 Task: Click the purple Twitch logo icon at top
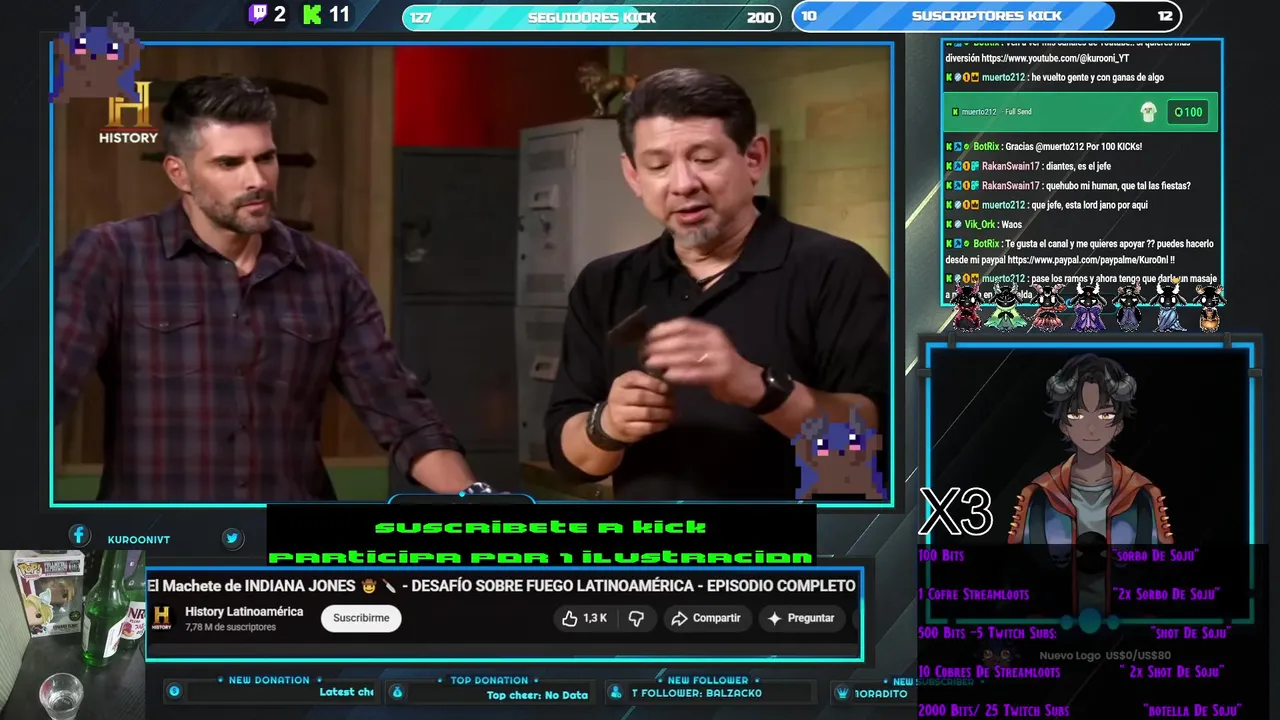click(x=258, y=14)
